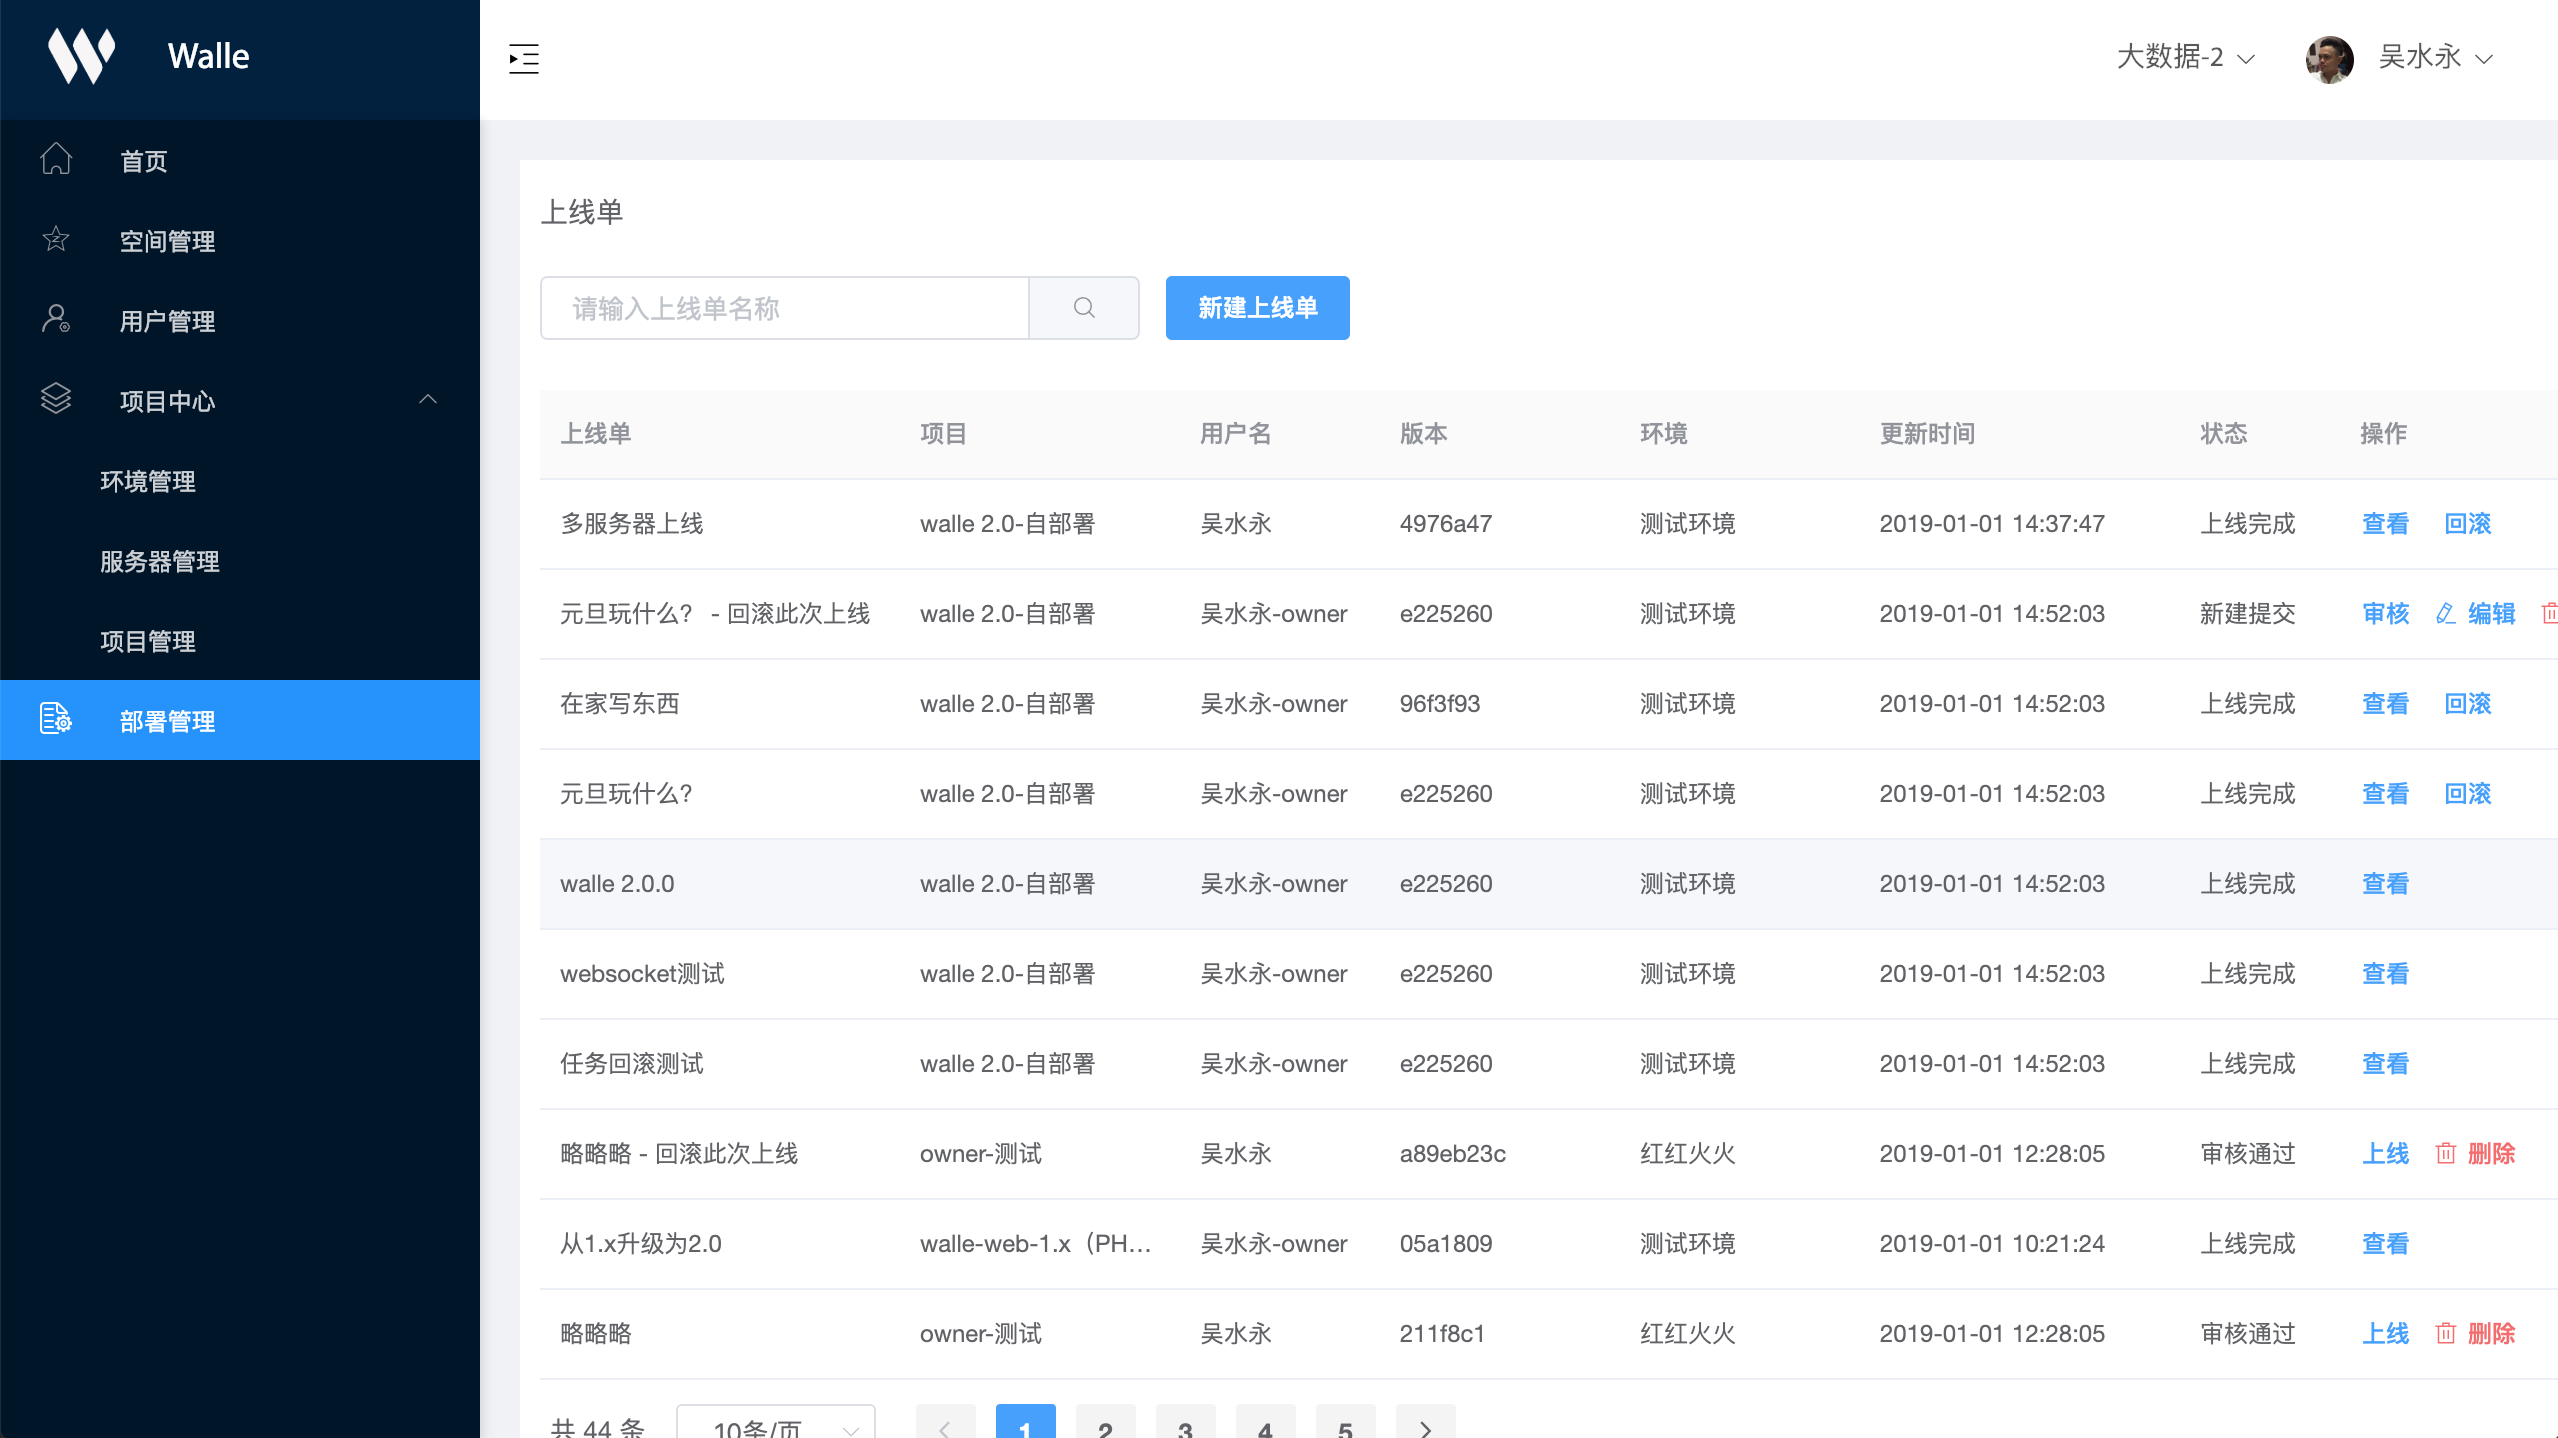The image size is (2558, 1438).
Task: Click the 空间管理 star icon
Action: 56,241
